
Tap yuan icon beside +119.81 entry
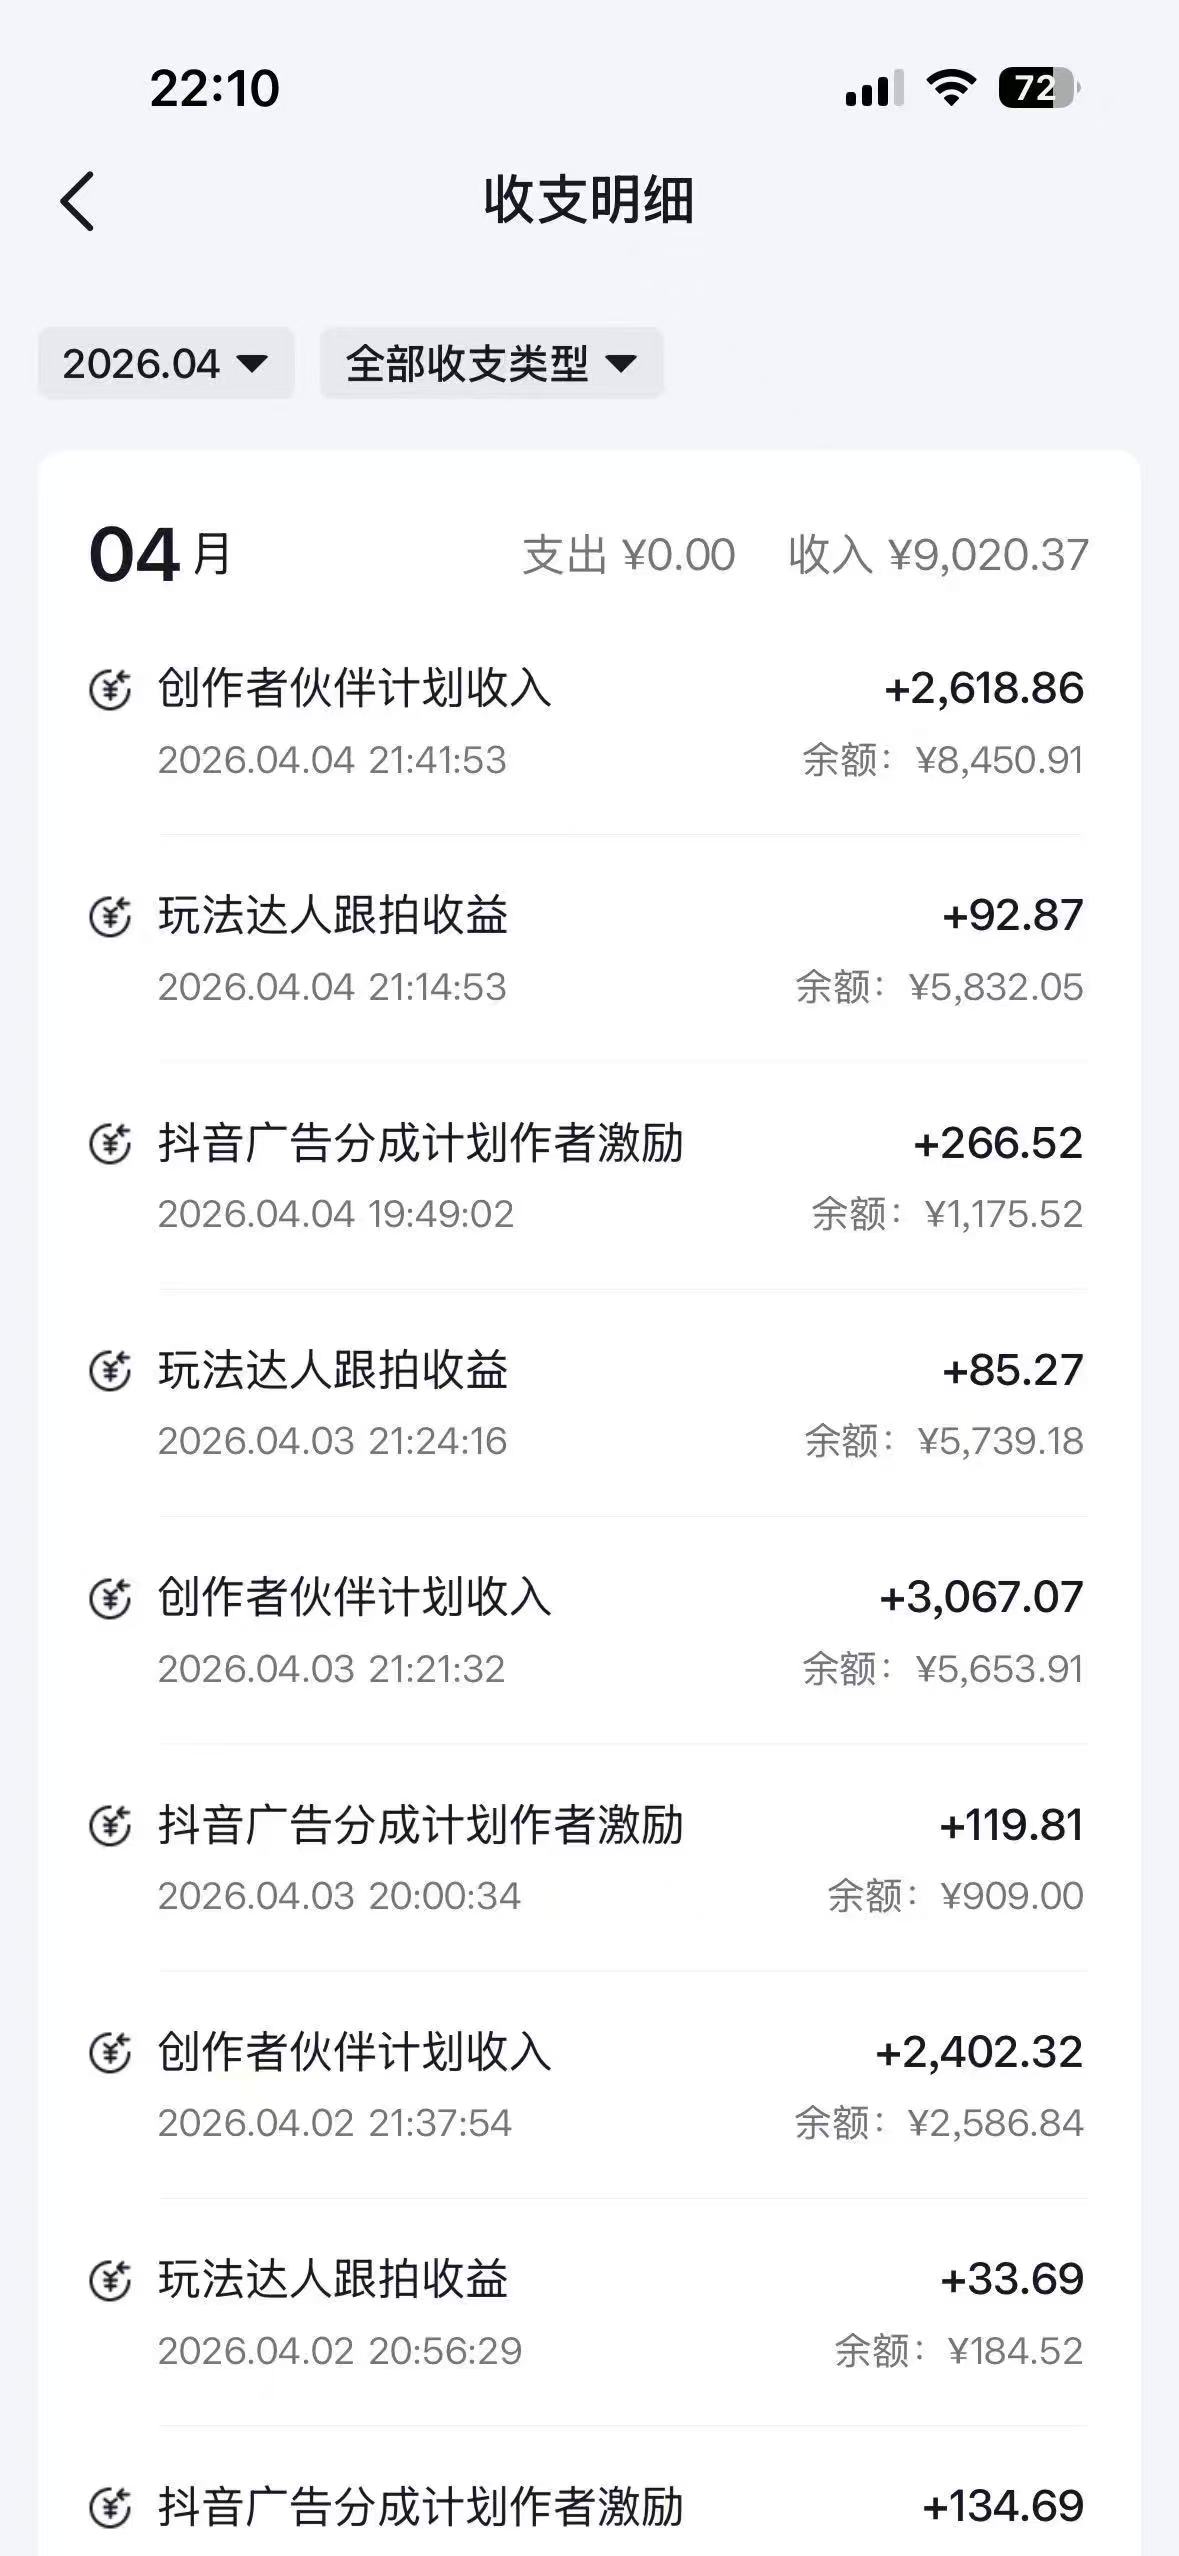tap(110, 1825)
